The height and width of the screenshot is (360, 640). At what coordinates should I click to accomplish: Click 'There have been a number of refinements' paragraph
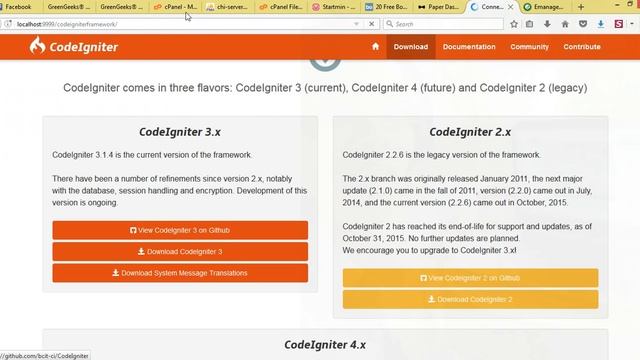pos(180,191)
